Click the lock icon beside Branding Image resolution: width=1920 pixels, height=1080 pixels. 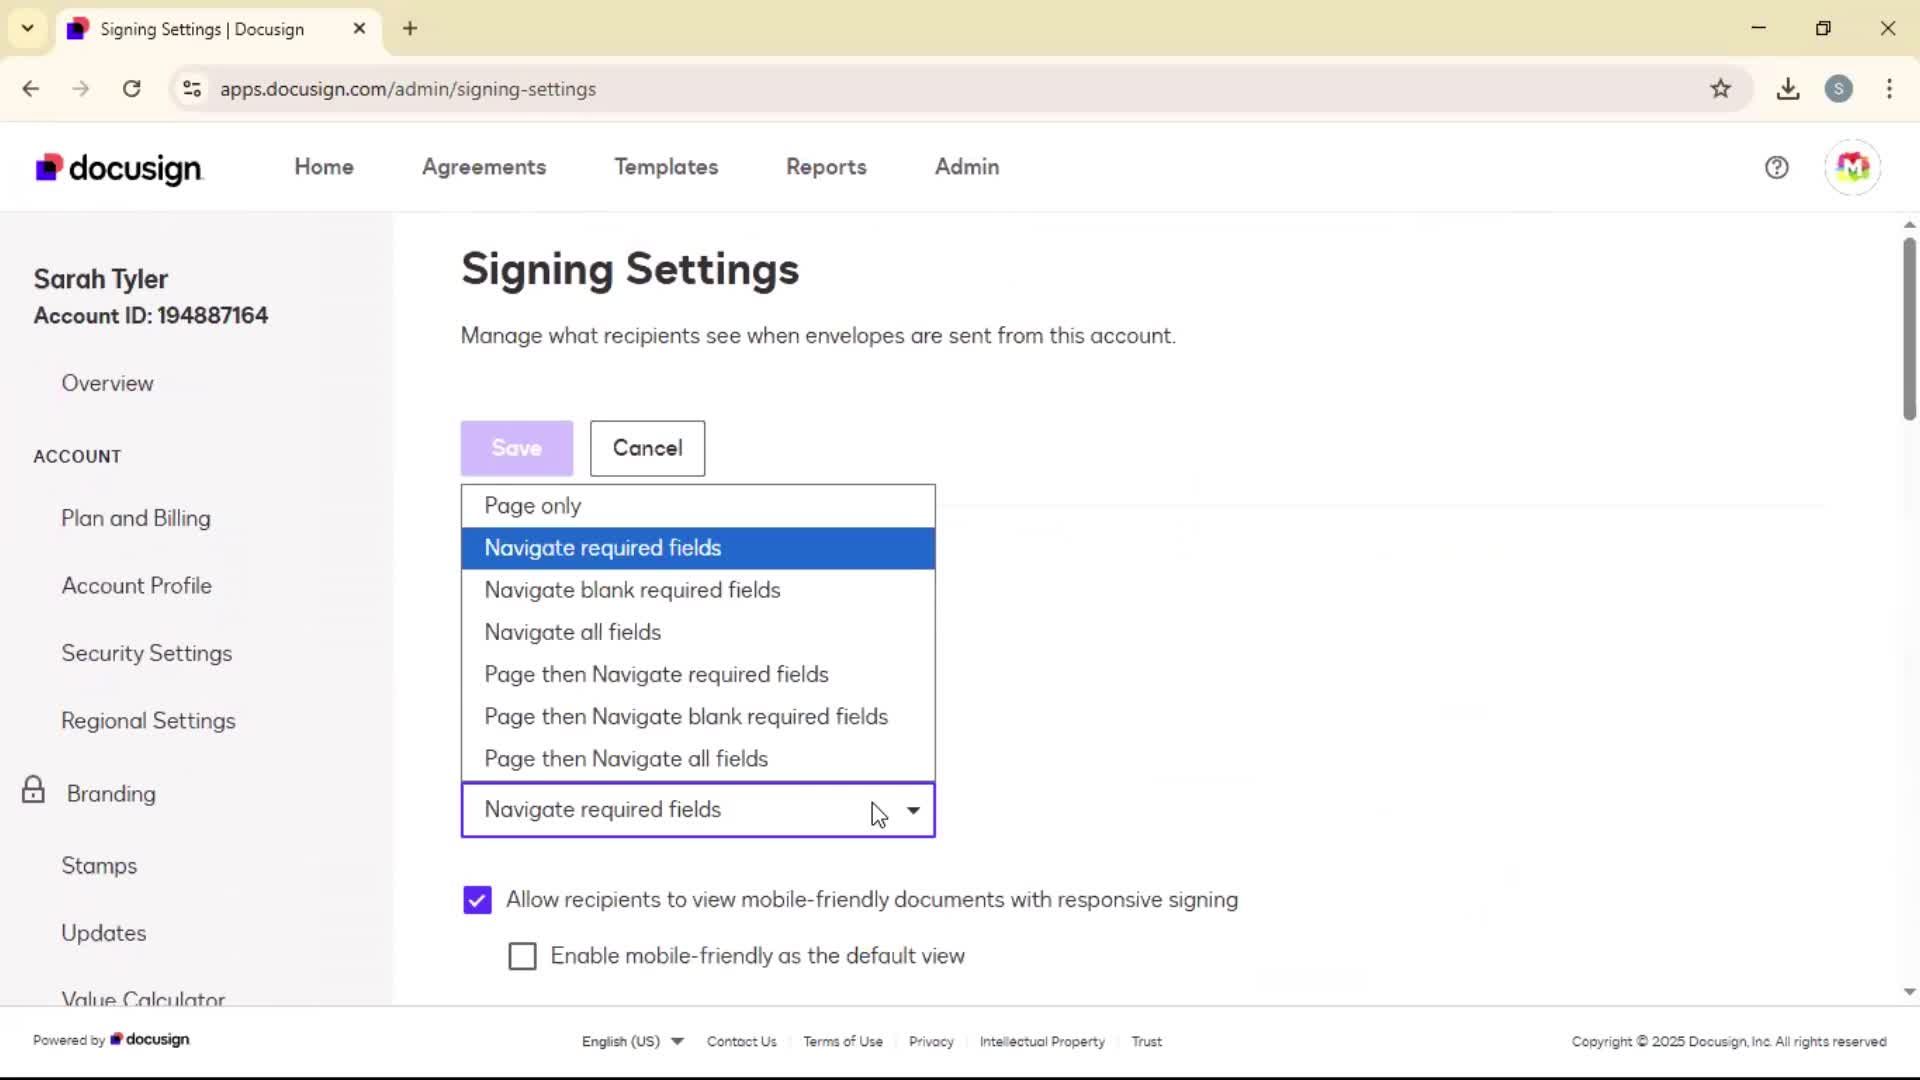(33, 790)
